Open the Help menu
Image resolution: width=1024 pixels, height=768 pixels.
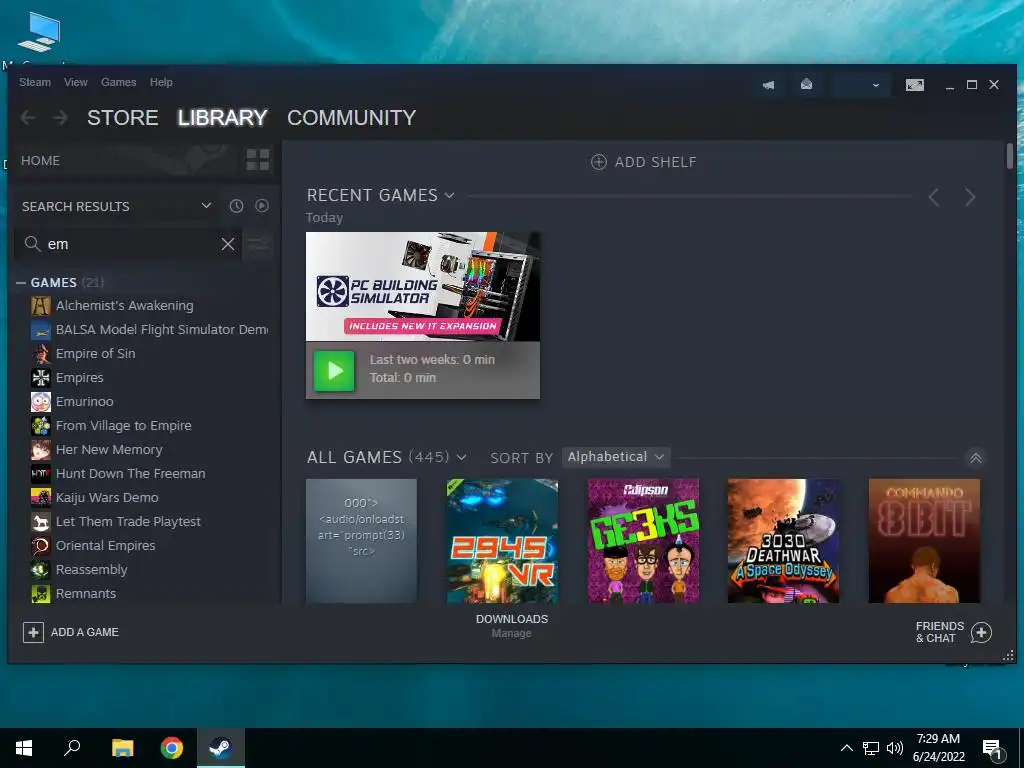(x=161, y=82)
